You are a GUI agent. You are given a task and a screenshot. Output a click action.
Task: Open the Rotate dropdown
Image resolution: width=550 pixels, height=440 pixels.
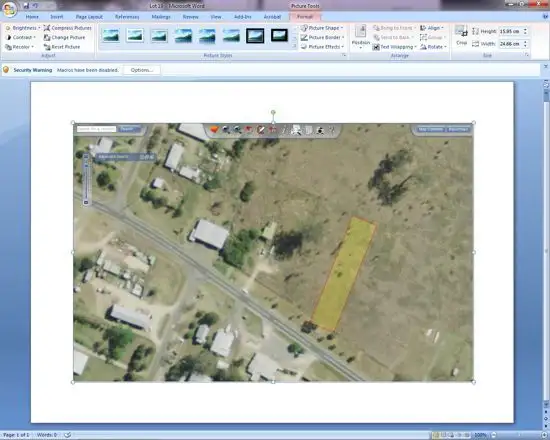point(433,47)
